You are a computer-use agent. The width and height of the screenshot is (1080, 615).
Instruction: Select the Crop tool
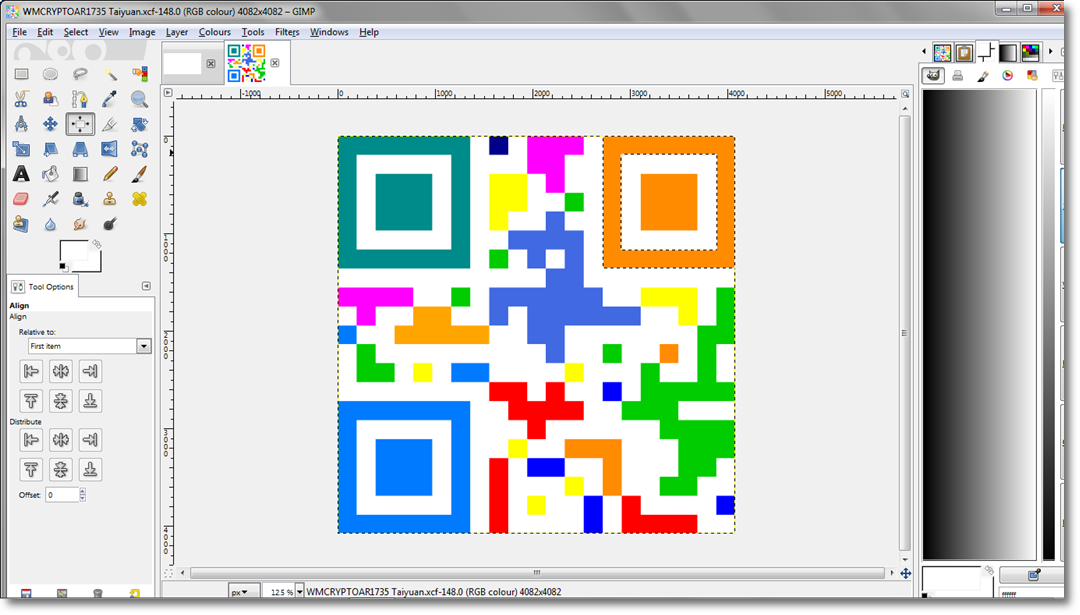(x=110, y=124)
